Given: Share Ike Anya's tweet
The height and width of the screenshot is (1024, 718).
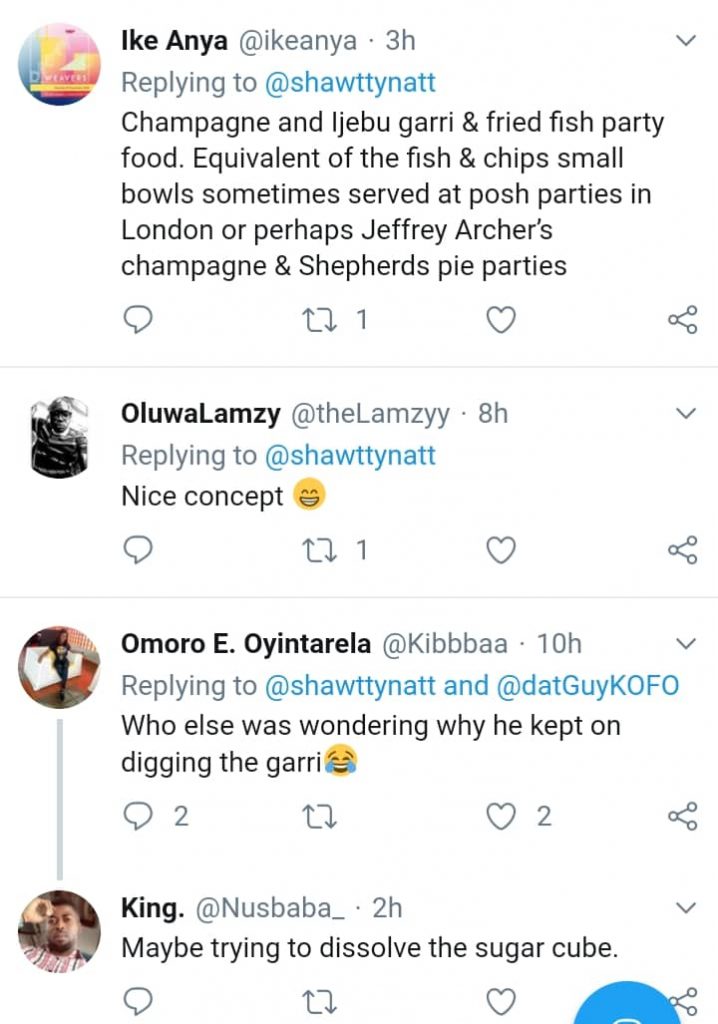Looking at the screenshot, I should (682, 320).
